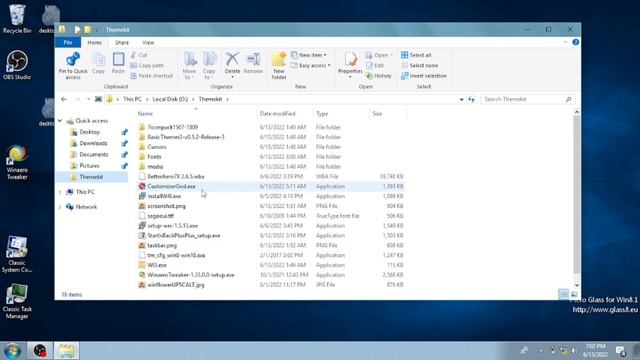Sort by the Type column header
The image size is (640, 360).
(x=341, y=114)
